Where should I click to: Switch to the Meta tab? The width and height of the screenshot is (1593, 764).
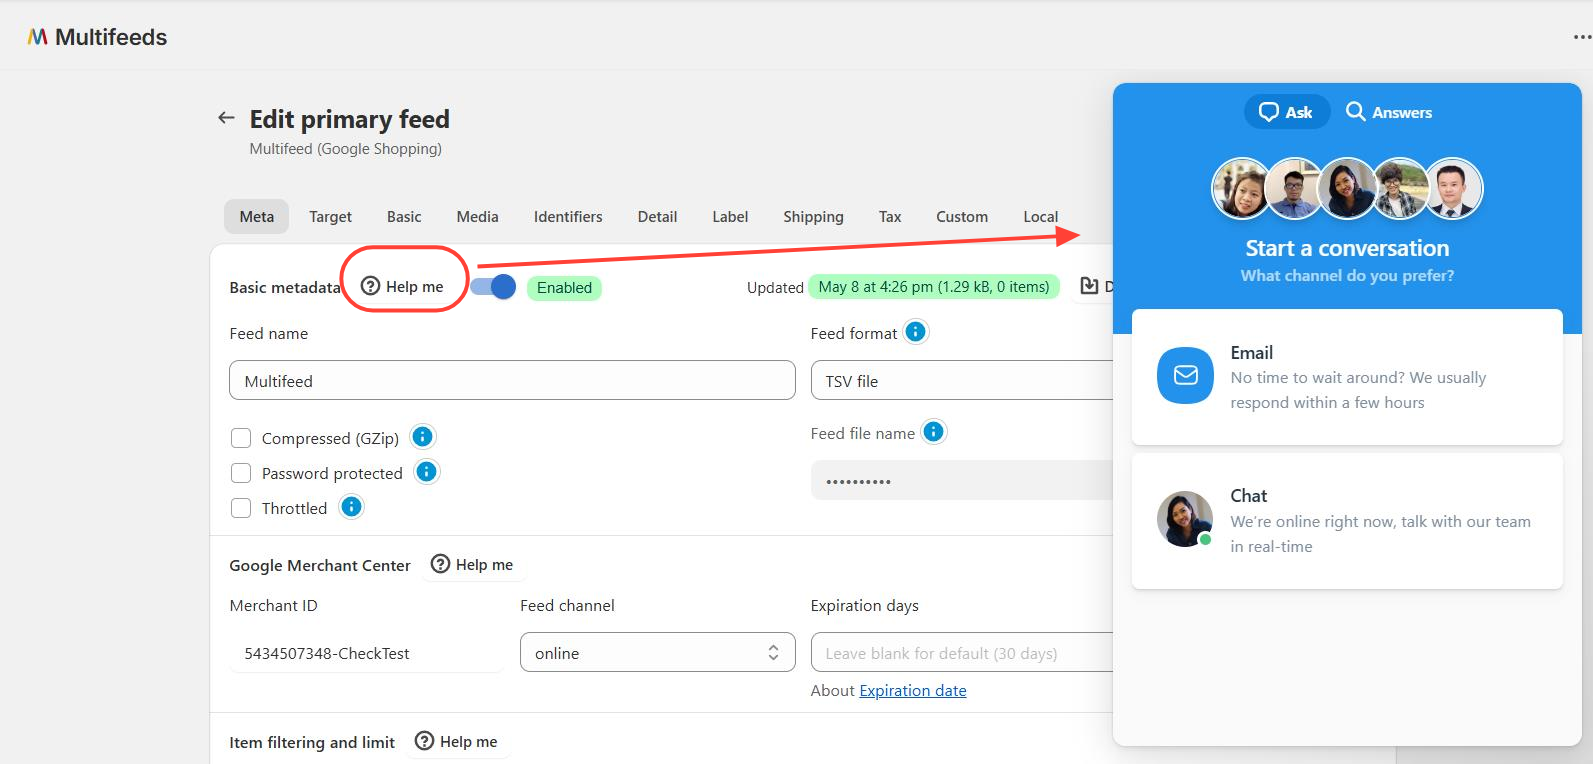(257, 216)
